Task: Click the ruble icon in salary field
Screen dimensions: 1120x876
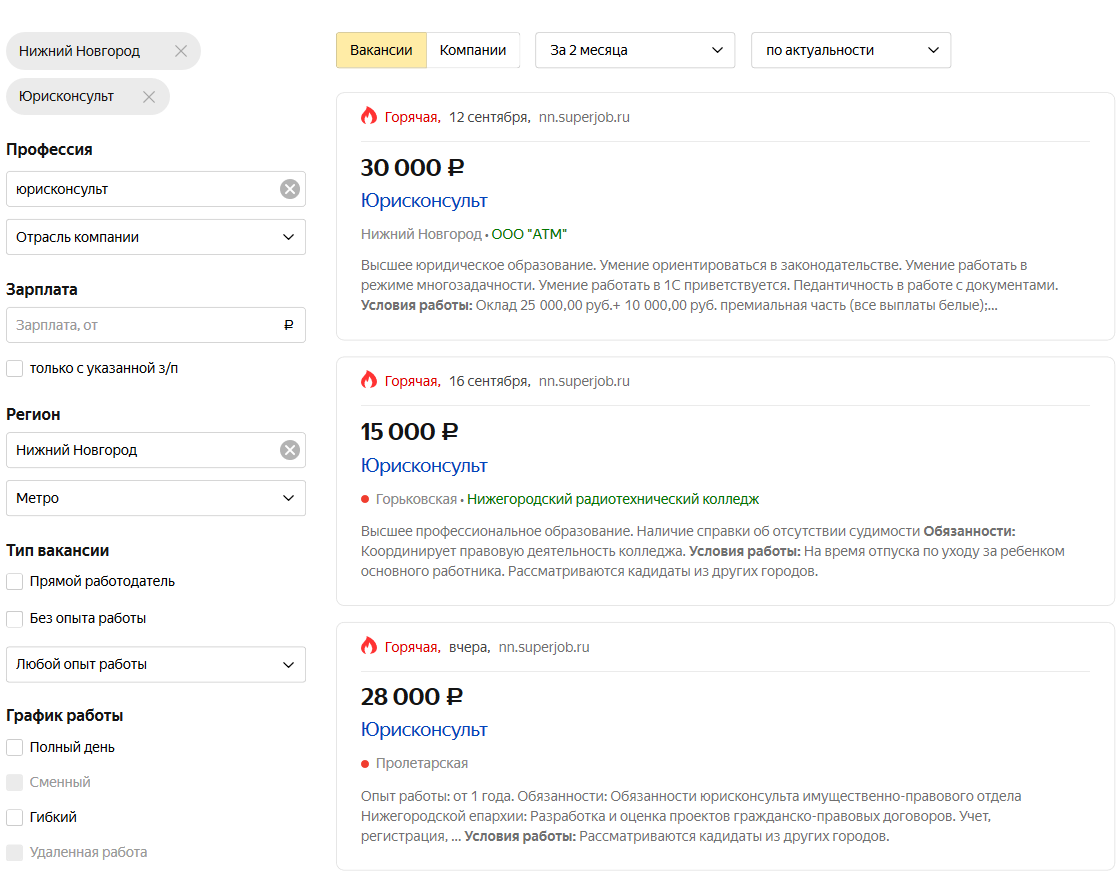Action: tap(289, 325)
